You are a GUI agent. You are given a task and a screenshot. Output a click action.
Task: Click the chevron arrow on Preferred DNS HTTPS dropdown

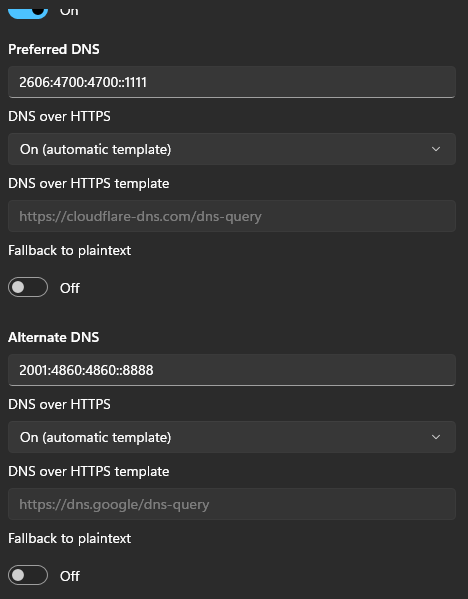[x=436, y=149]
